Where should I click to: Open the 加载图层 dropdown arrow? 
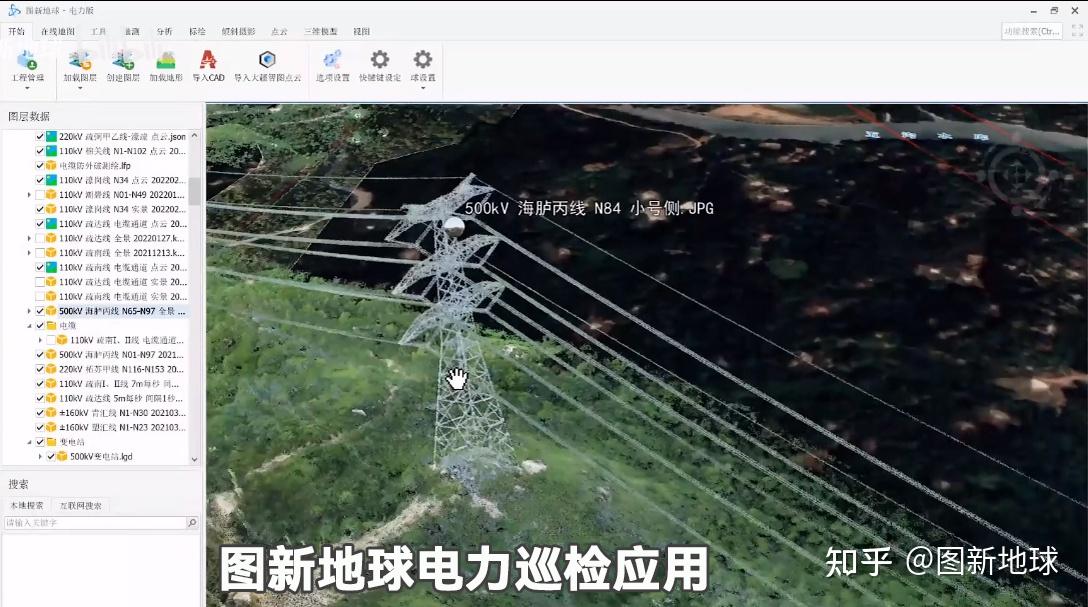(81, 89)
